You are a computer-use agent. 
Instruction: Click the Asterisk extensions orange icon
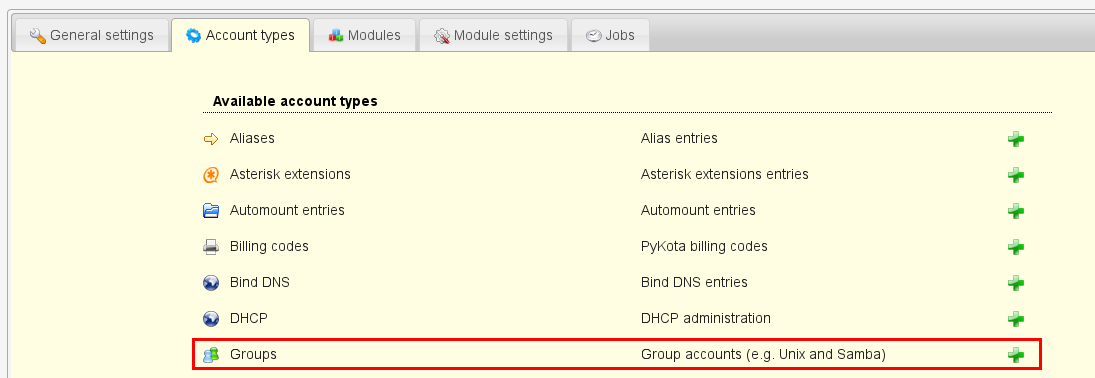pyautogui.click(x=211, y=175)
